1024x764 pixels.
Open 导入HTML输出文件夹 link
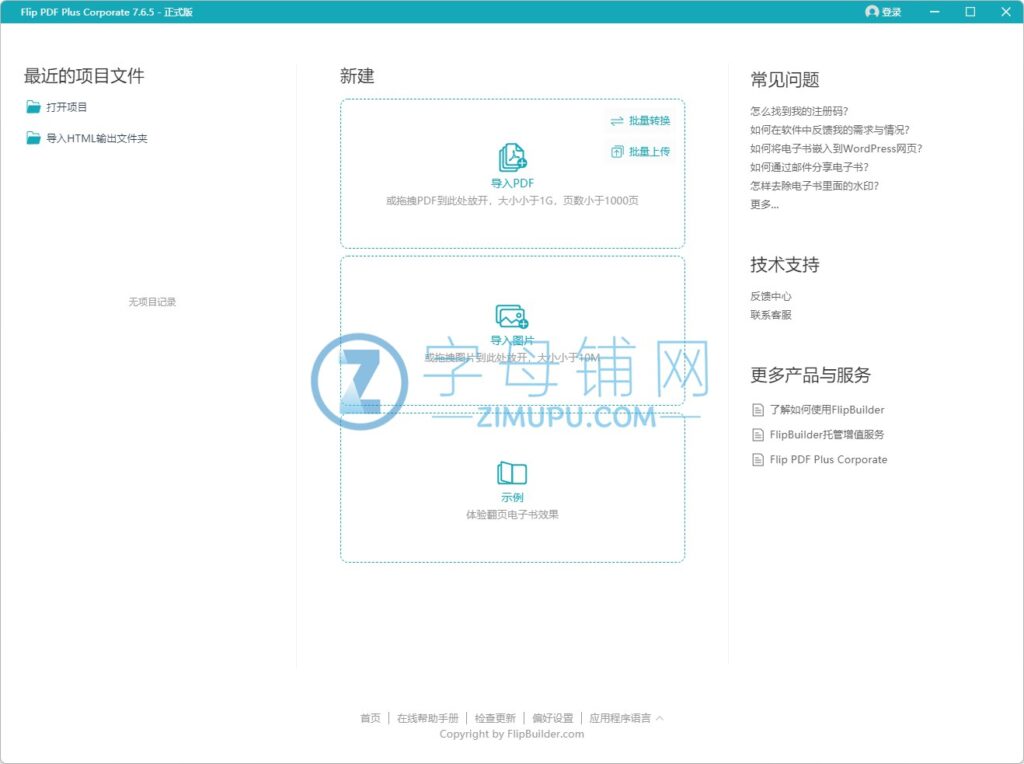(x=97, y=138)
